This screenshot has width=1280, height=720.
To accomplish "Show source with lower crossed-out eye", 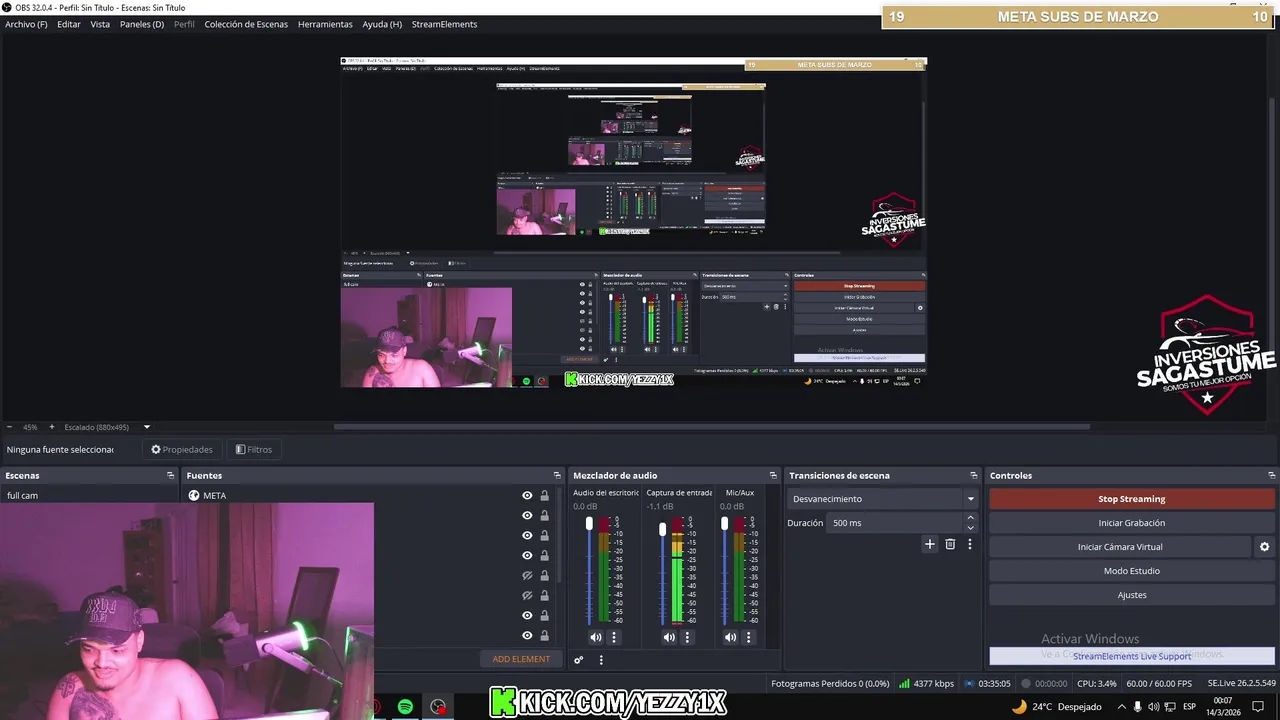I will [527, 595].
